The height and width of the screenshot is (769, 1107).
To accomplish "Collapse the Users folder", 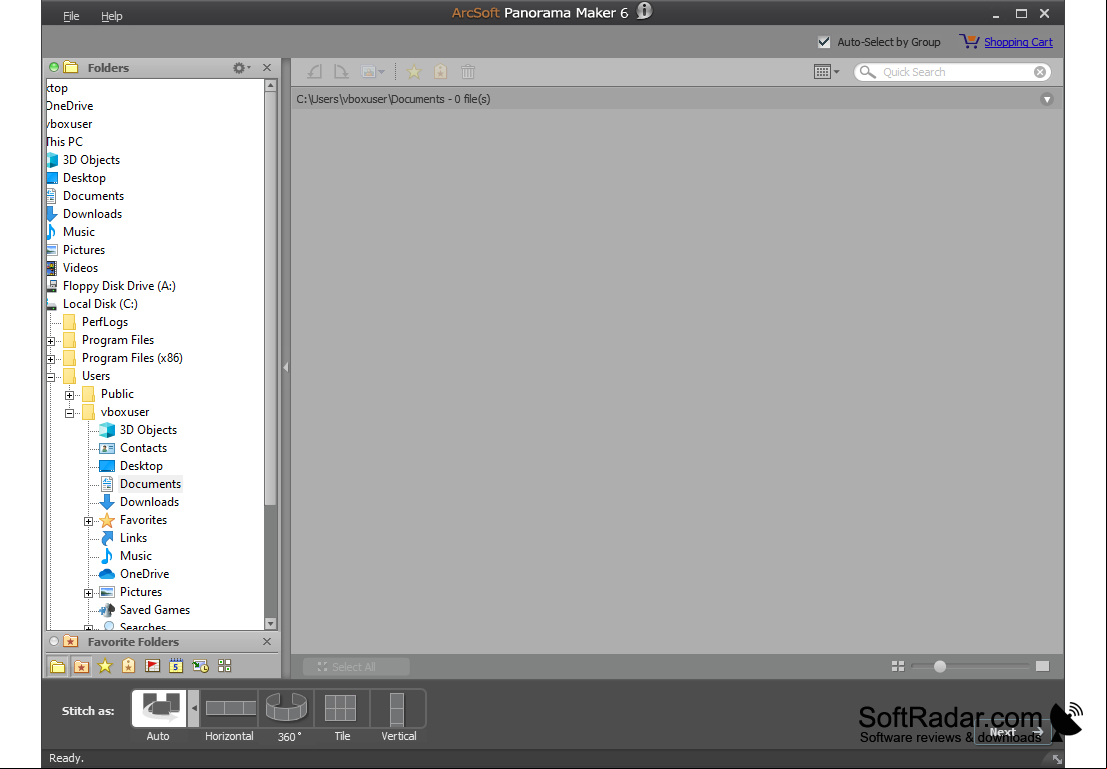I will click(x=51, y=376).
